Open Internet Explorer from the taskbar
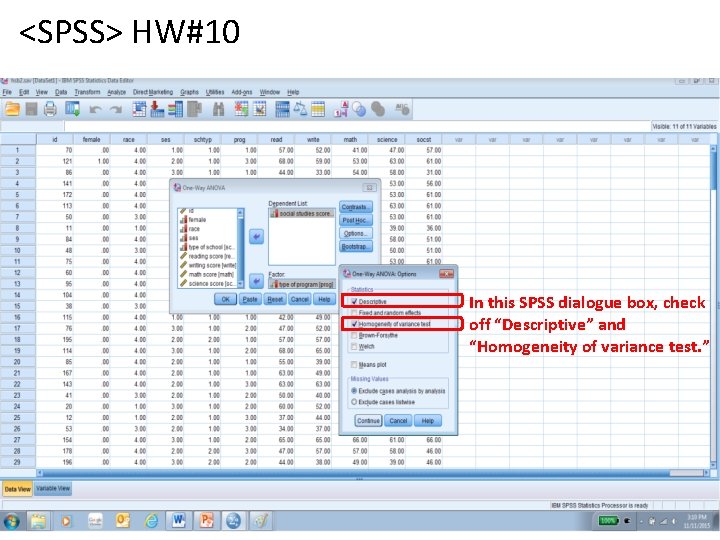 click(152, 521)
